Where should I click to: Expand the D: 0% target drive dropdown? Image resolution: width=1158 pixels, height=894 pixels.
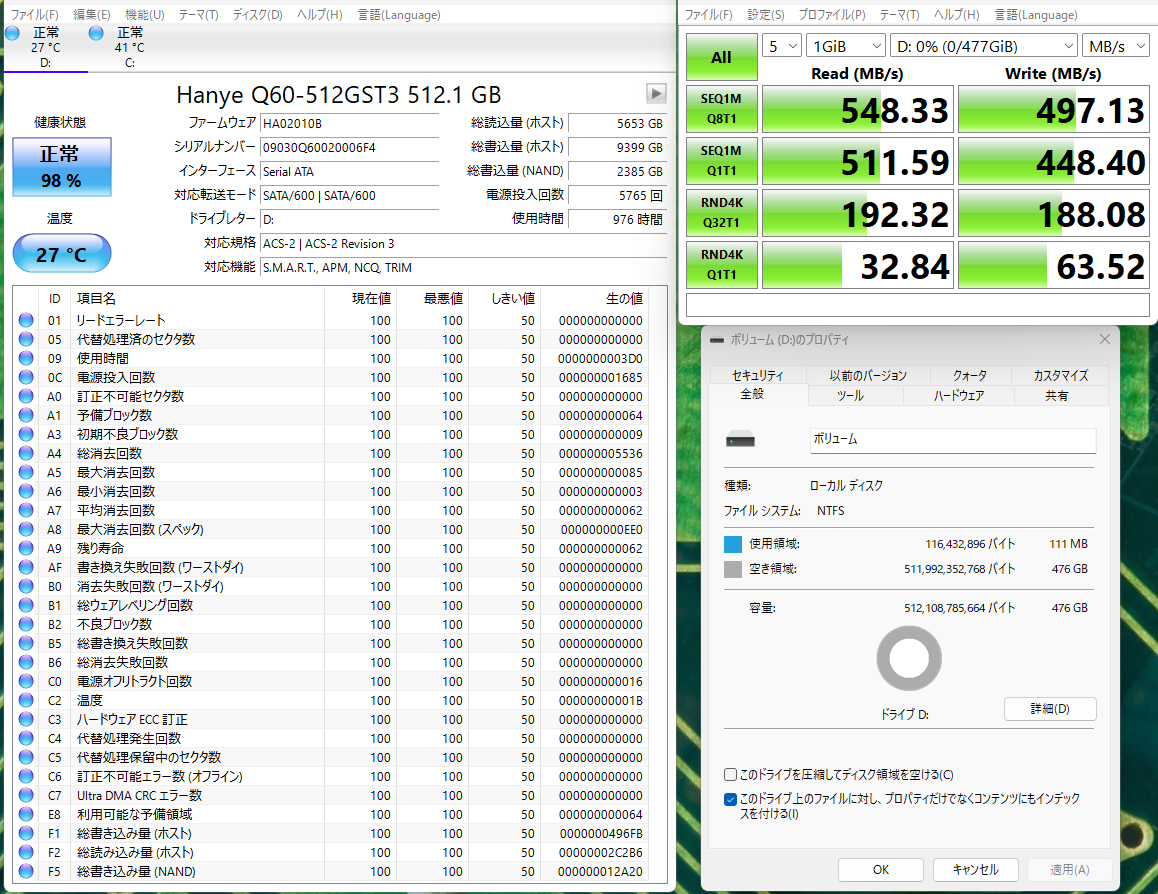point(983,46)
